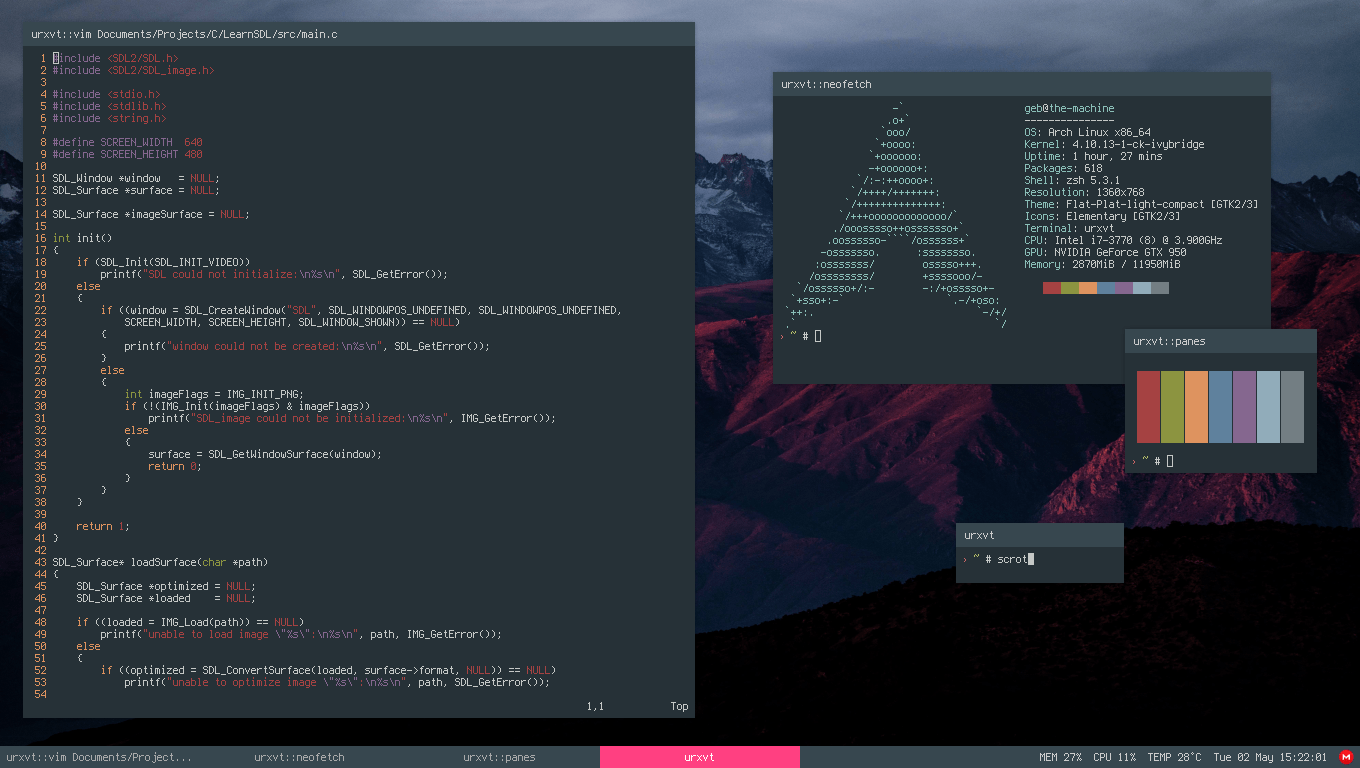1360x768 pixels.
Task: Switch to the urxvt::vim taskbar entry
Action: coord(100,757)
